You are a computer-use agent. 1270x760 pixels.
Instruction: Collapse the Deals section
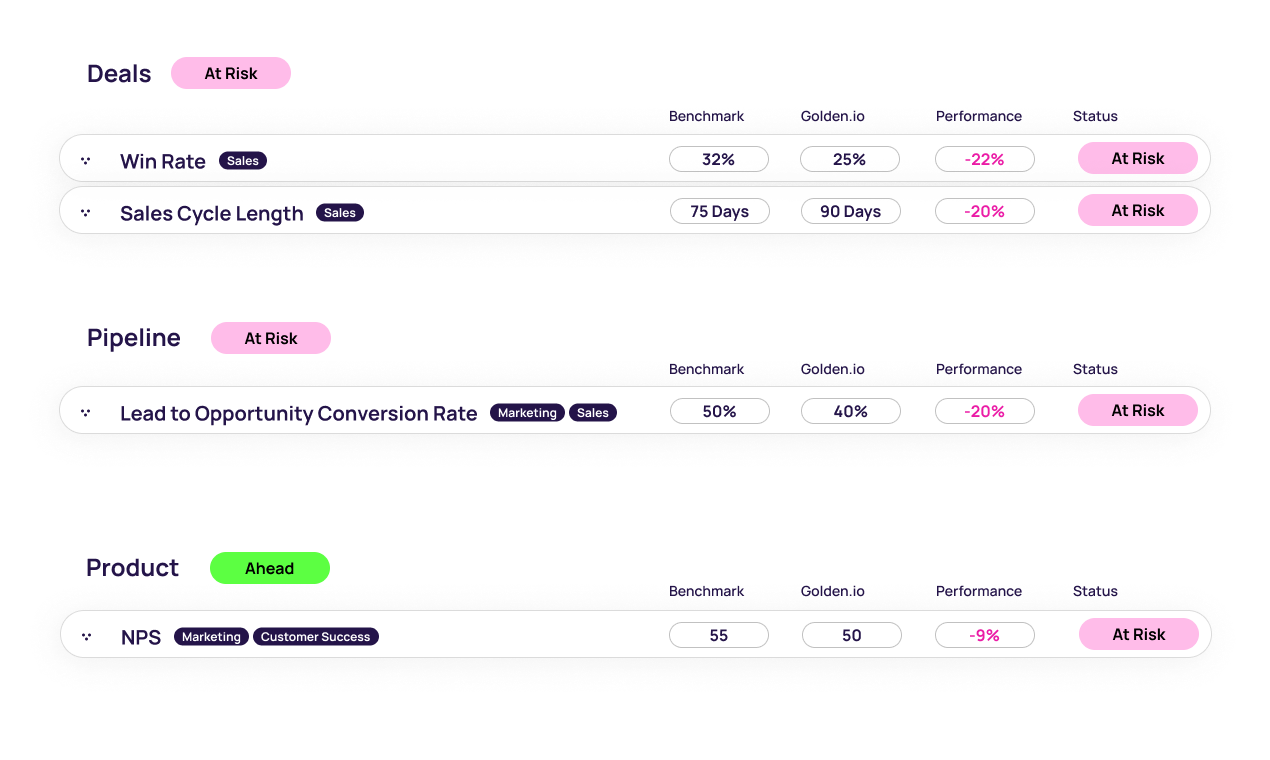click(x=118, y=73)
